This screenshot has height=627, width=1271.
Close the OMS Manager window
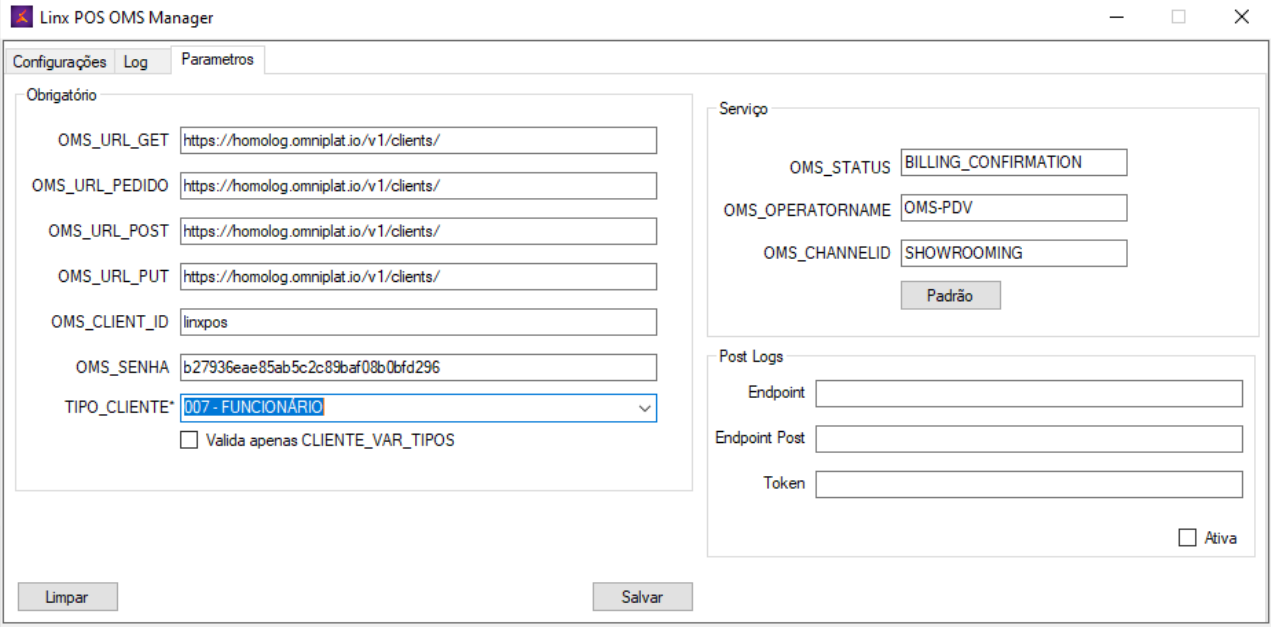pyautogui.click(x=1241, y=17)
